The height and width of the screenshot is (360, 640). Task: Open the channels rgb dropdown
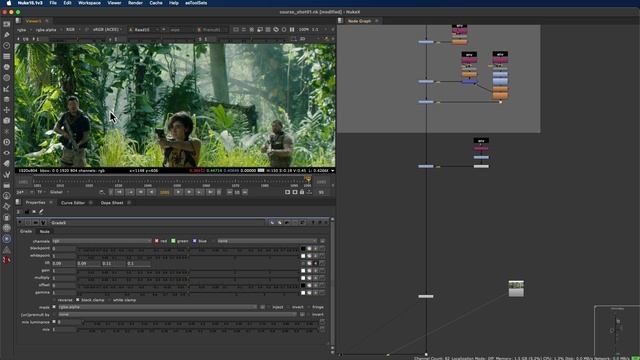[101, 241]
